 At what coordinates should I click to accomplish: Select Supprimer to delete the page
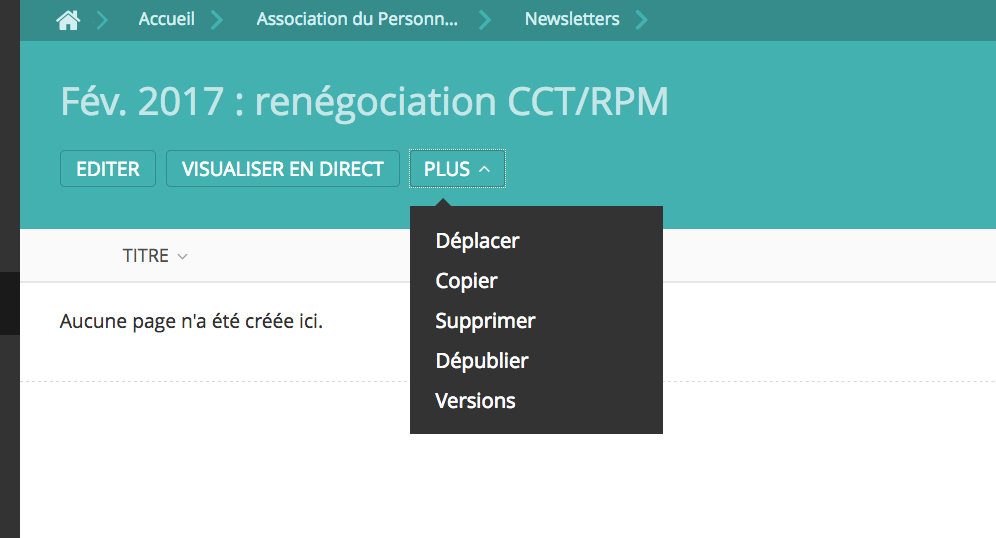click(485, 321)
